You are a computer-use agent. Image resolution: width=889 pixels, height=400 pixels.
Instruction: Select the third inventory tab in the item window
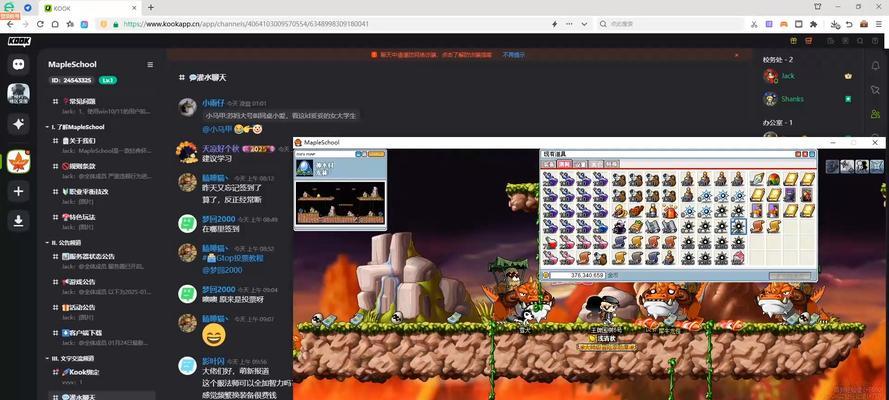point(581,164)
